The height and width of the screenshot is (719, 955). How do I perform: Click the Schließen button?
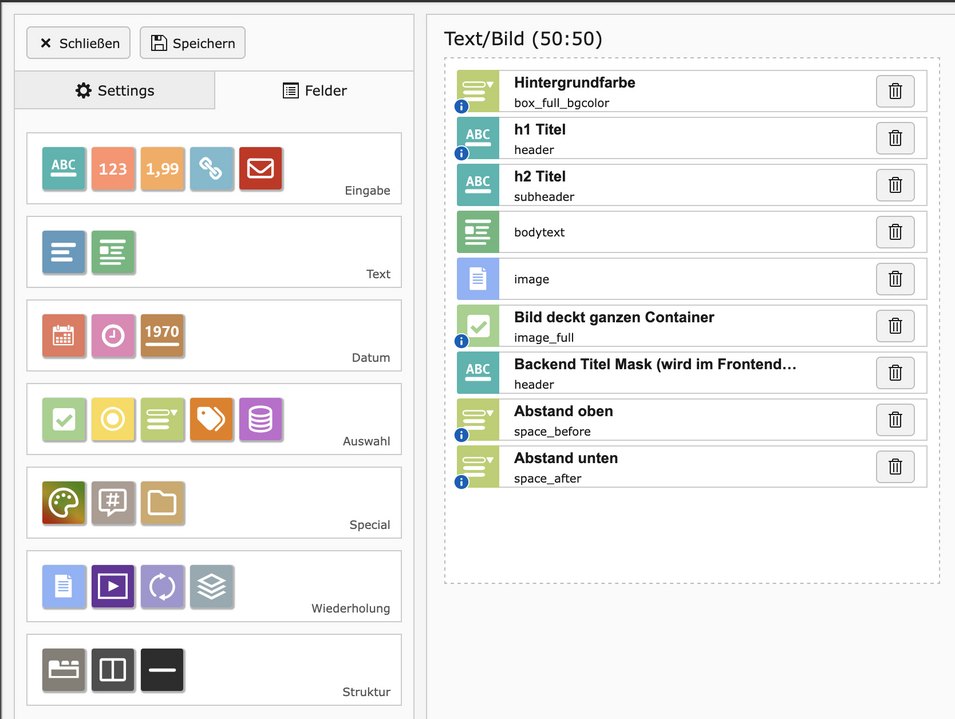click(x=79, y=43)
